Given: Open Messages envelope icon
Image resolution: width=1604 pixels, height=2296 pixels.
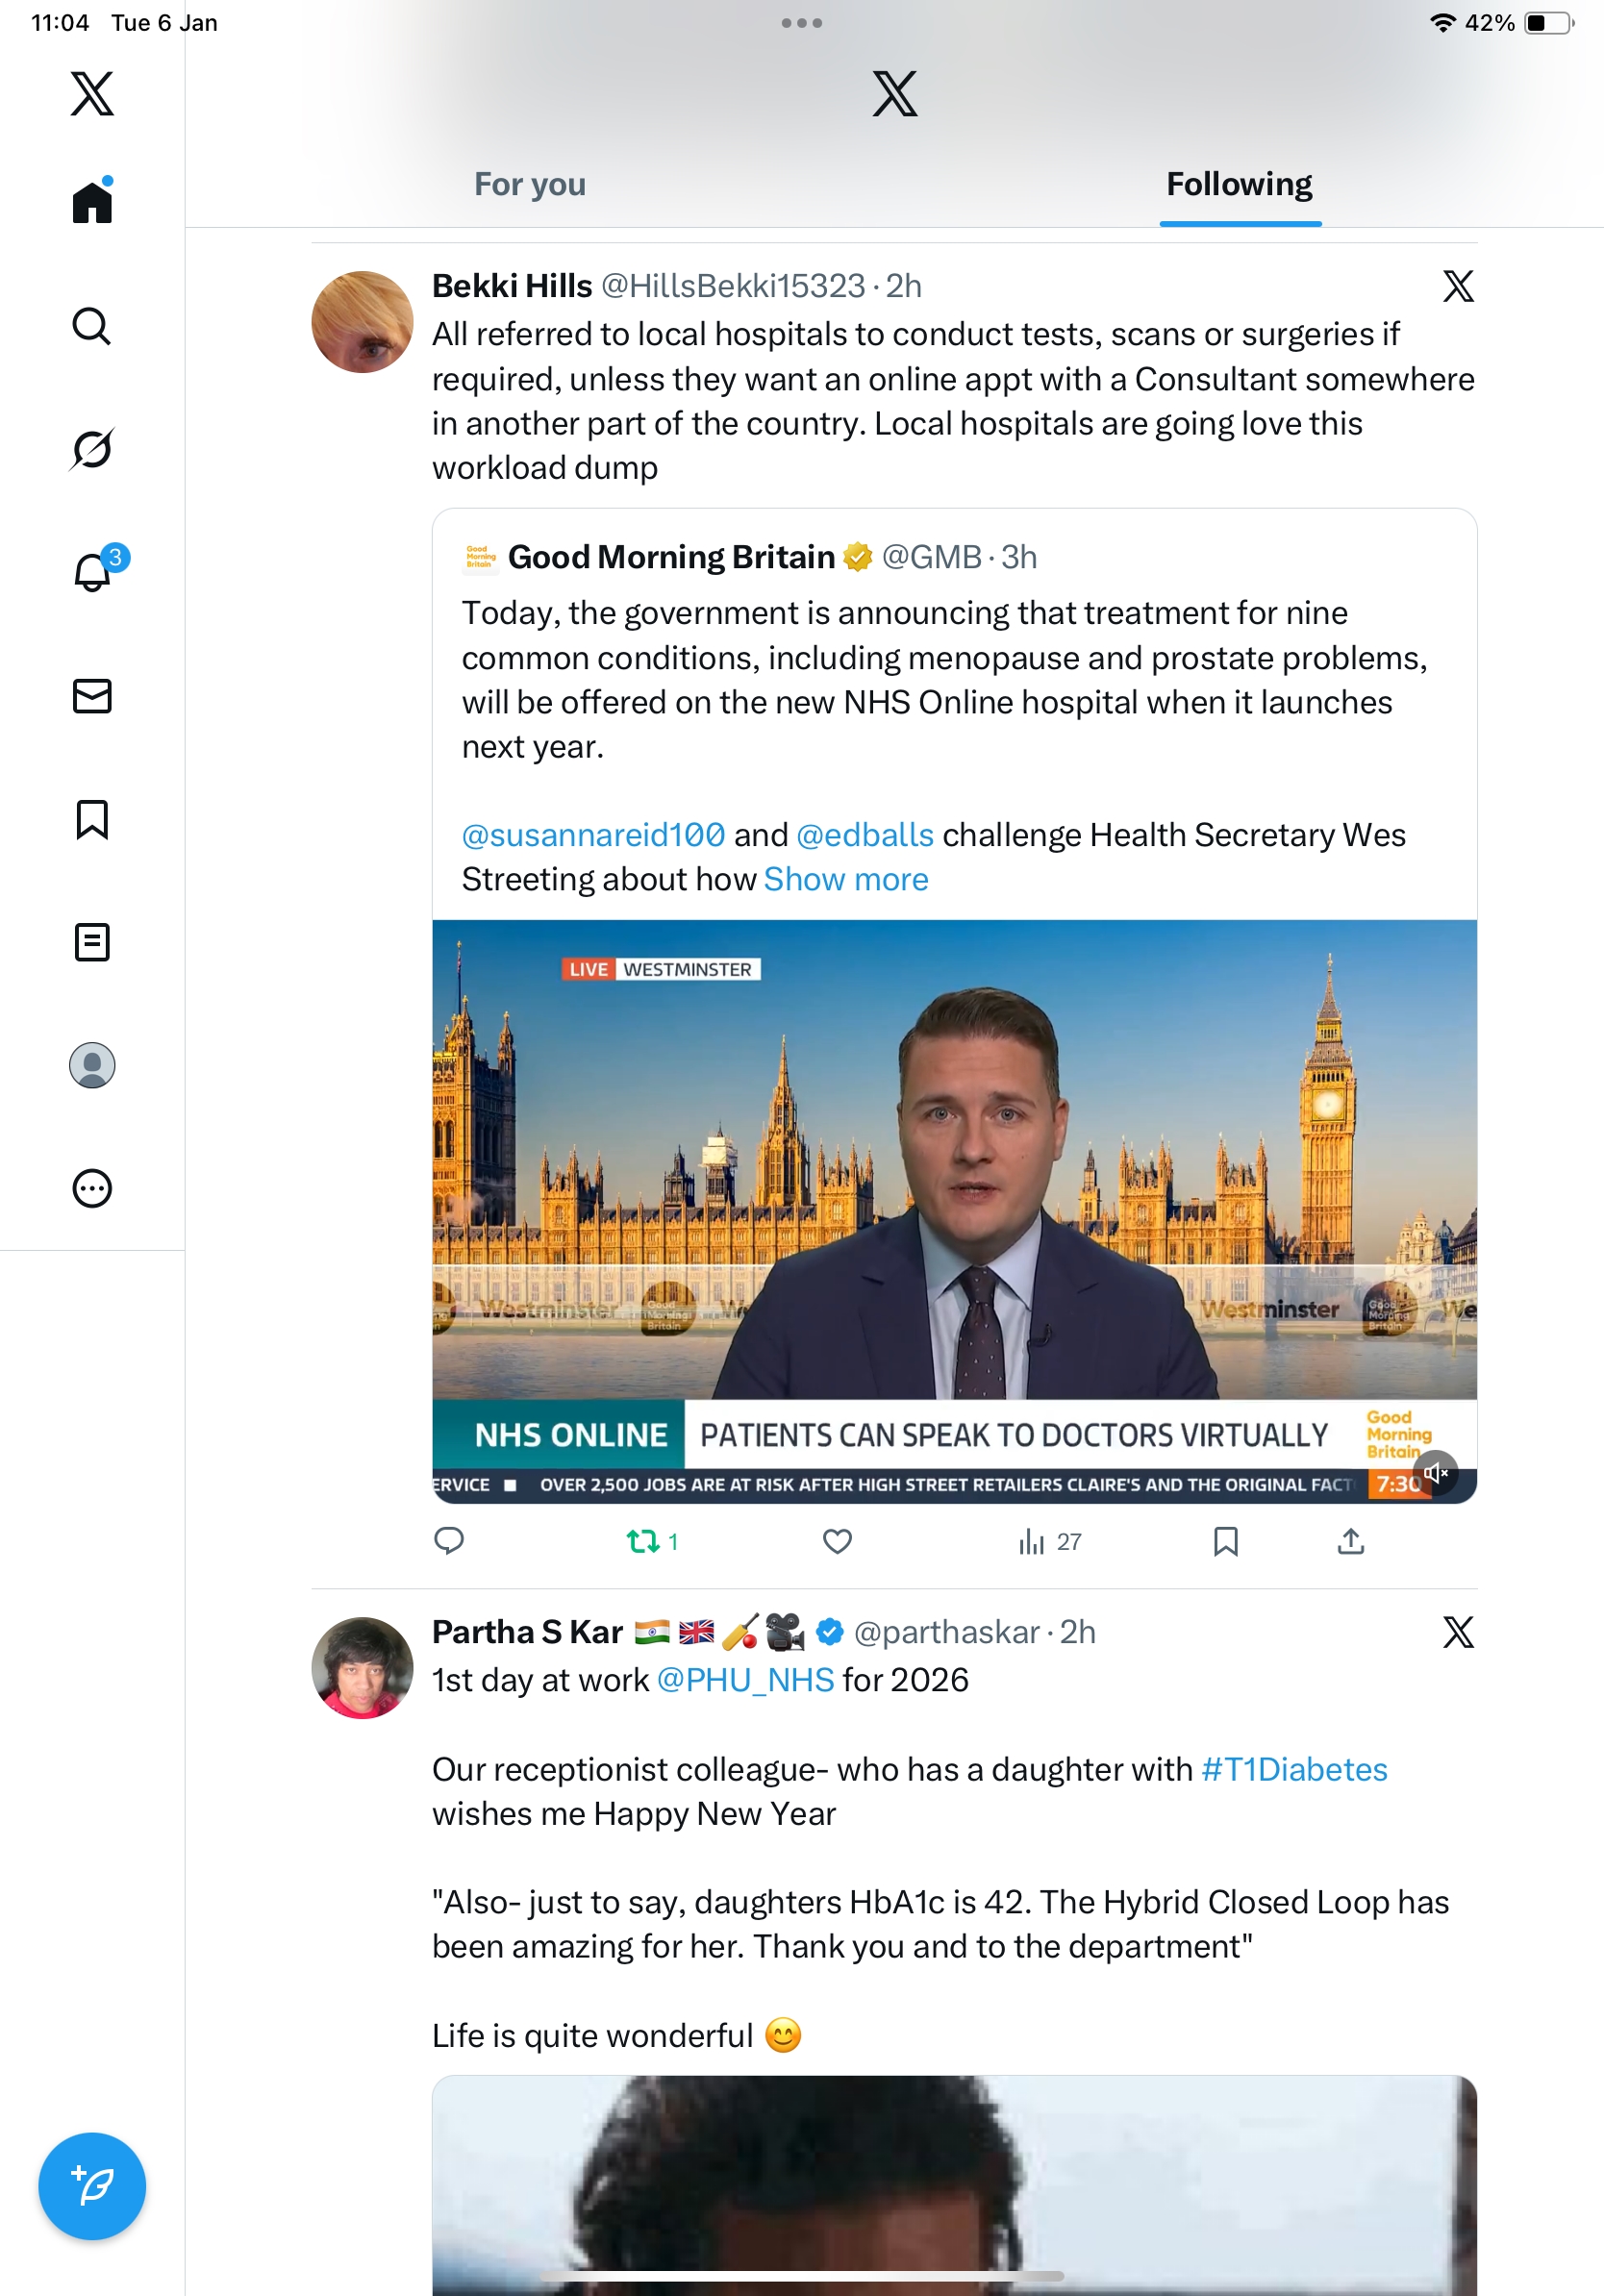Looking at the screenshot, I should [92, 696].
